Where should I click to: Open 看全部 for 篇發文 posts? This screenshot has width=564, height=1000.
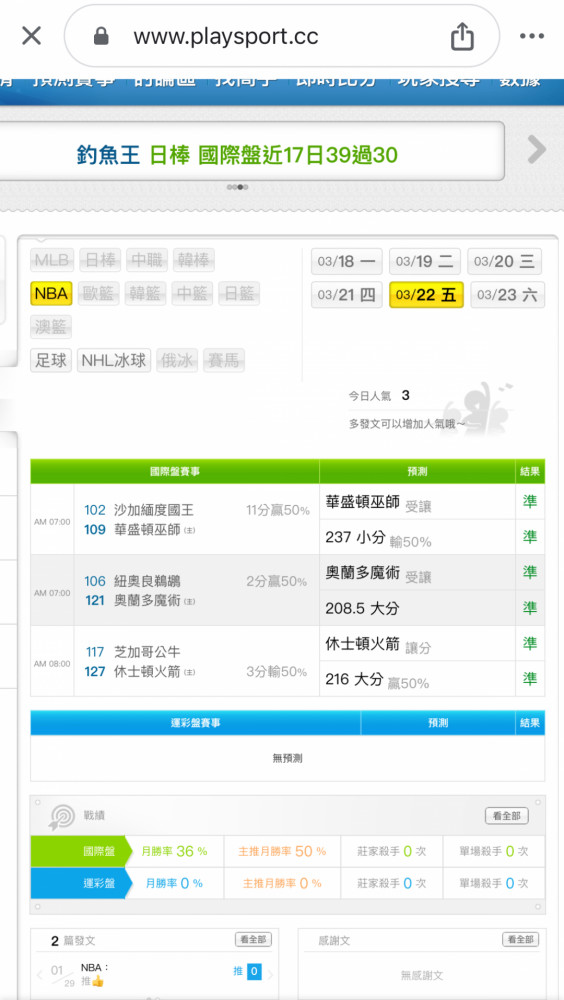(x=253, y=939)
